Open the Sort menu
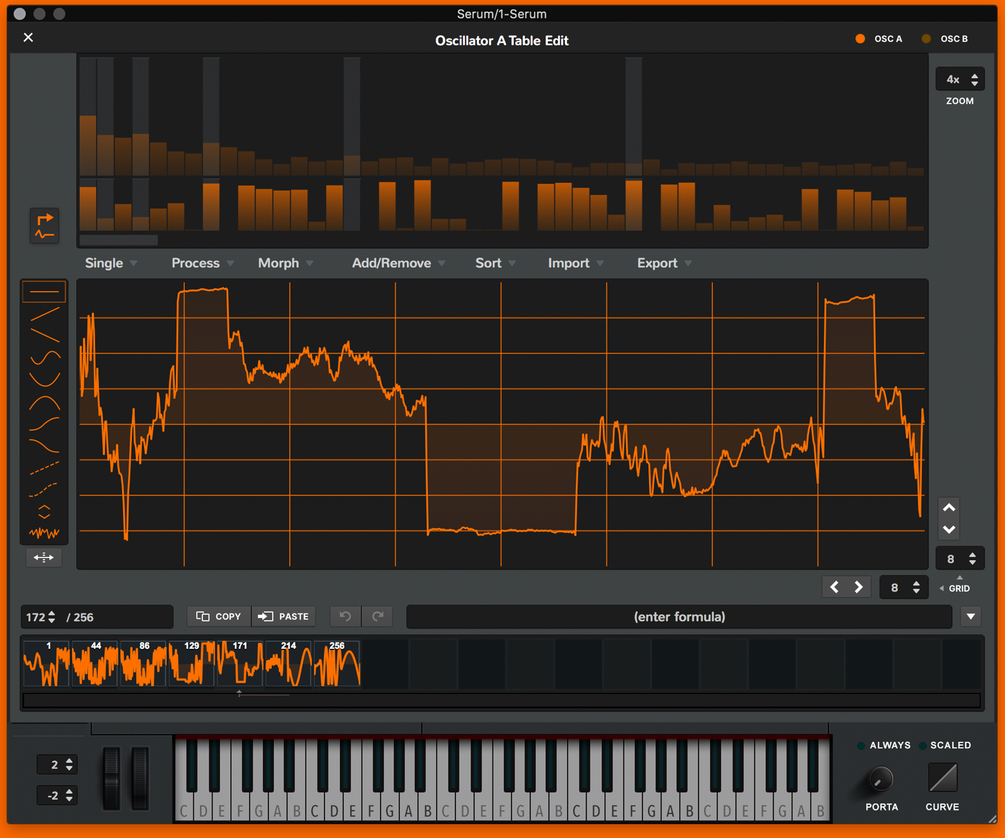 (x=495, y=263)
